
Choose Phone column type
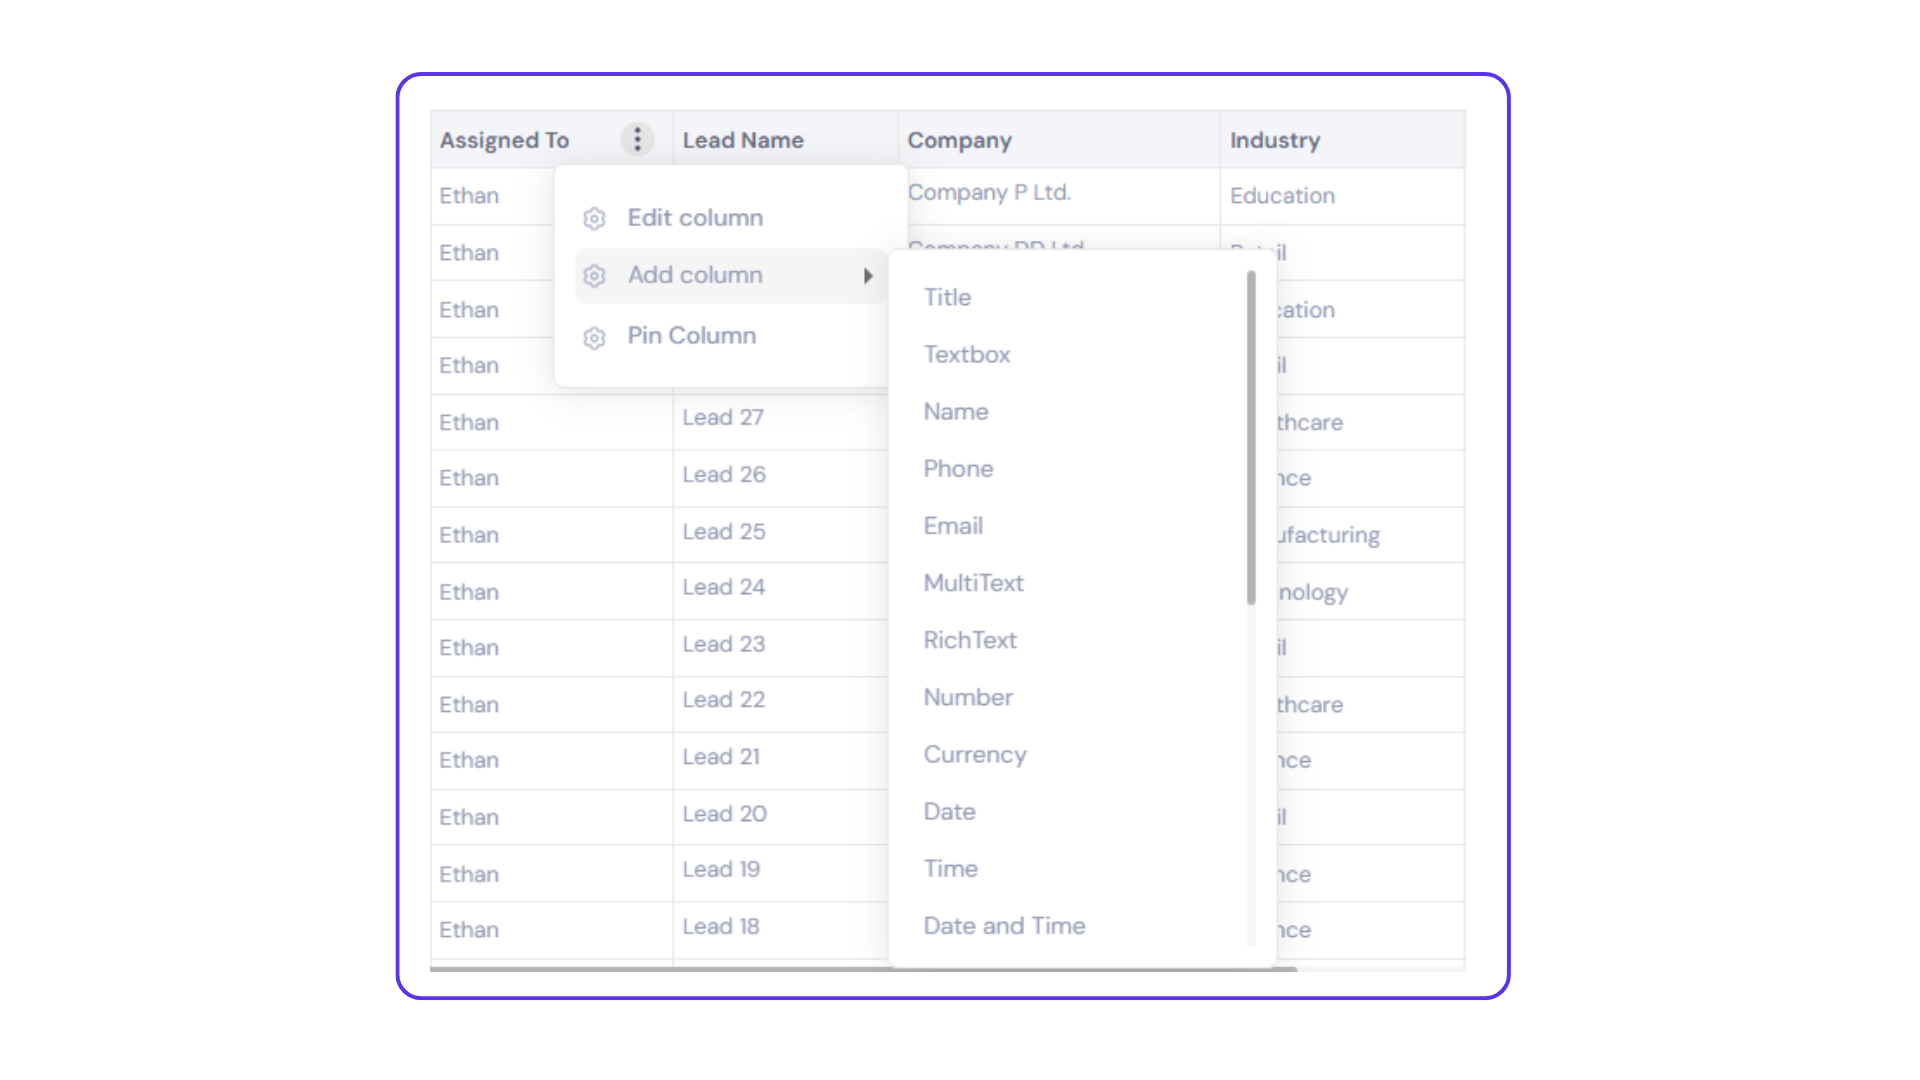(x=958, y=469)
